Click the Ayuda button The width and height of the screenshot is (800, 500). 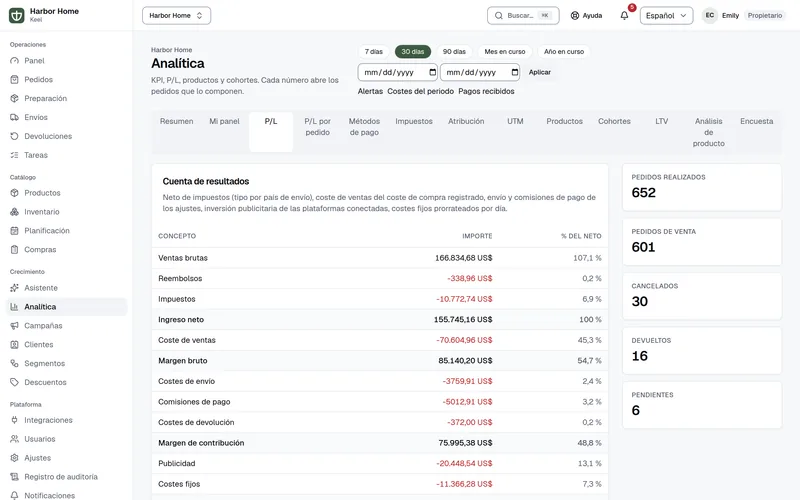pos(586,15)
